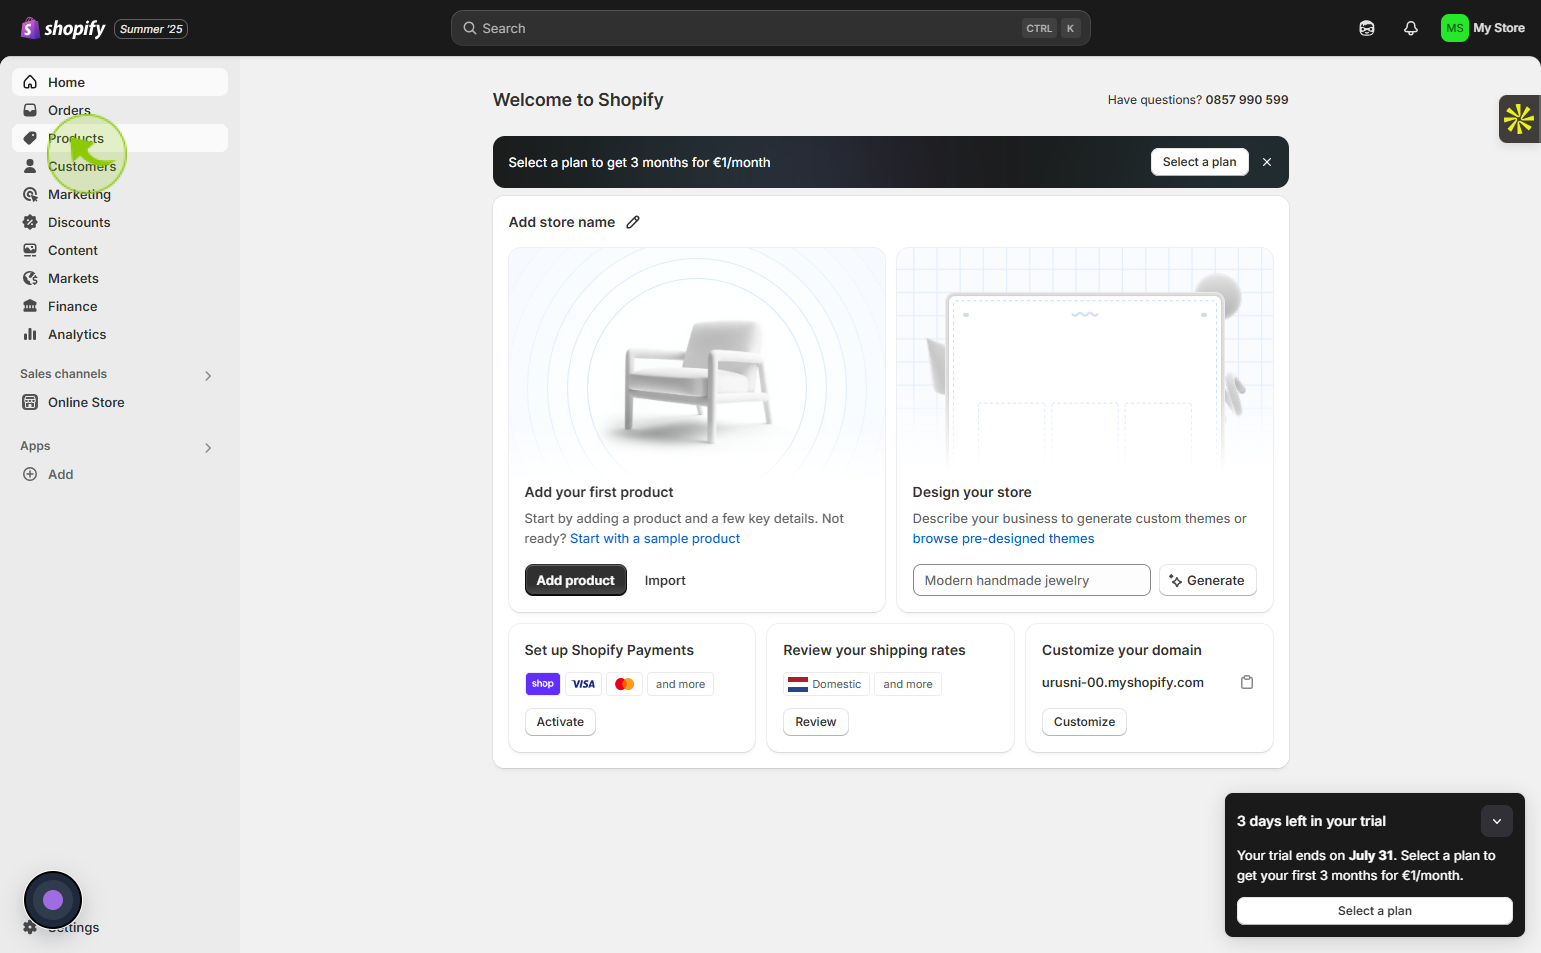Edit store name with the pencil icon
The width and height of the screenshot is (1541, 953).
633,222
